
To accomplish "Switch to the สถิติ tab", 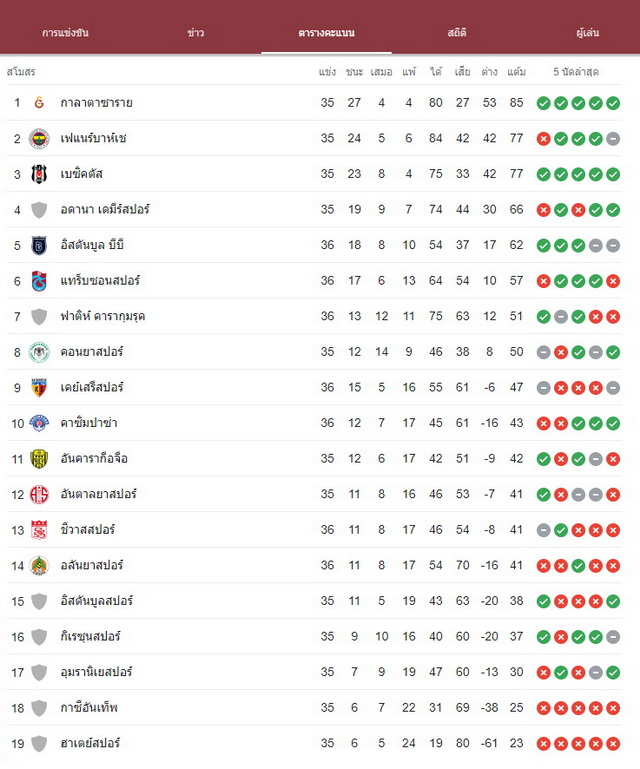I will pos(457,33).
